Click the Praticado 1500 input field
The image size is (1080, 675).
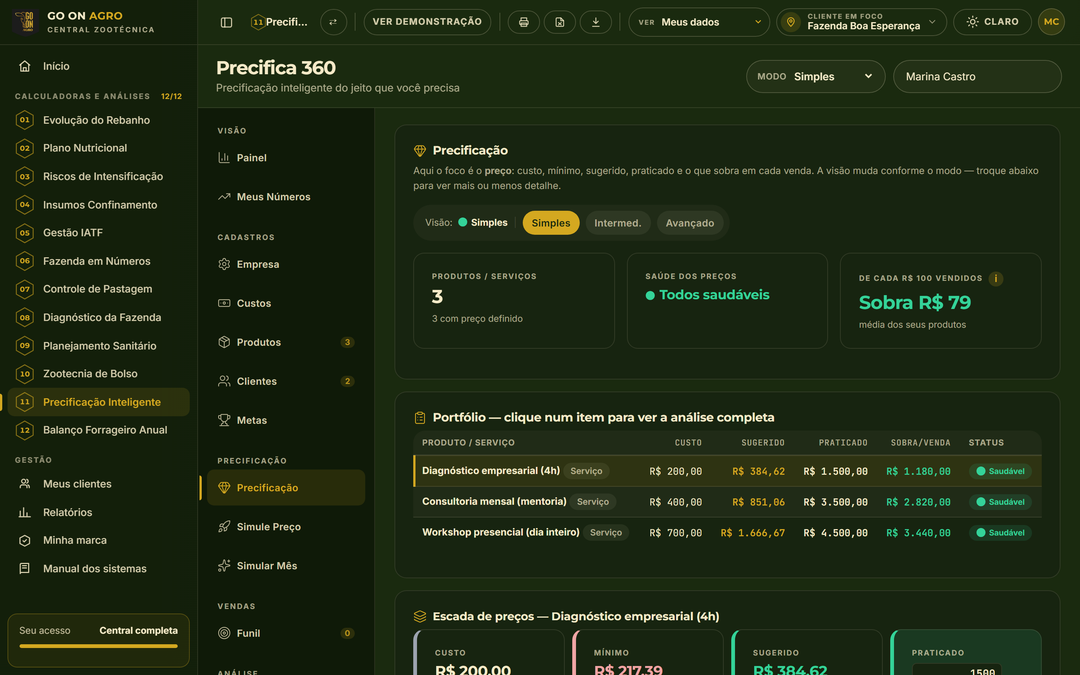[956, 670]
